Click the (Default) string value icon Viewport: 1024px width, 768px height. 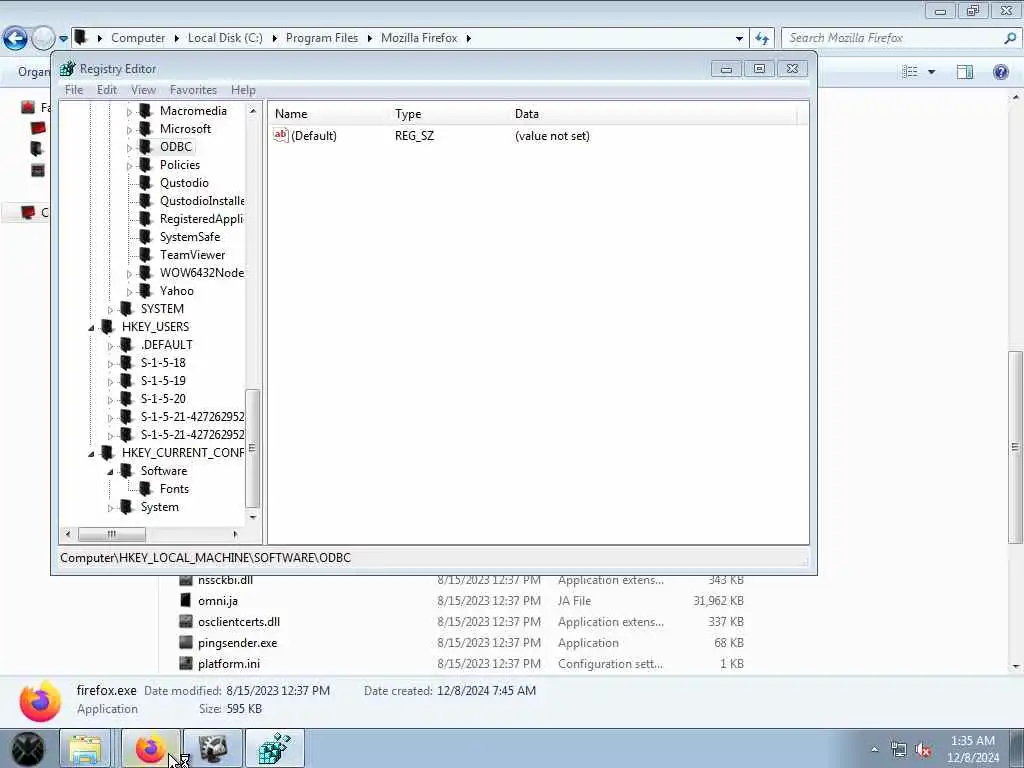pos(281,135)
